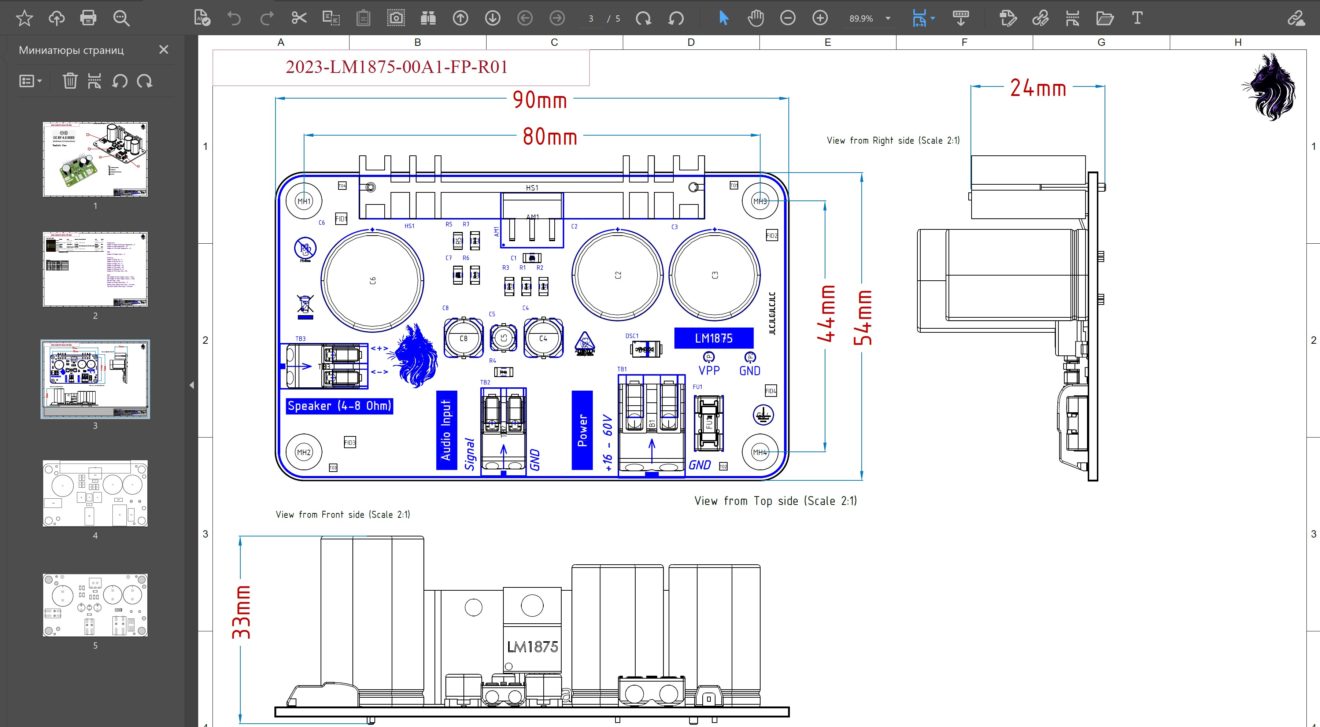Viewport: 1320px width, 727px height.
Task: Star this document as a favorite
Action: [x=25, y=17]
